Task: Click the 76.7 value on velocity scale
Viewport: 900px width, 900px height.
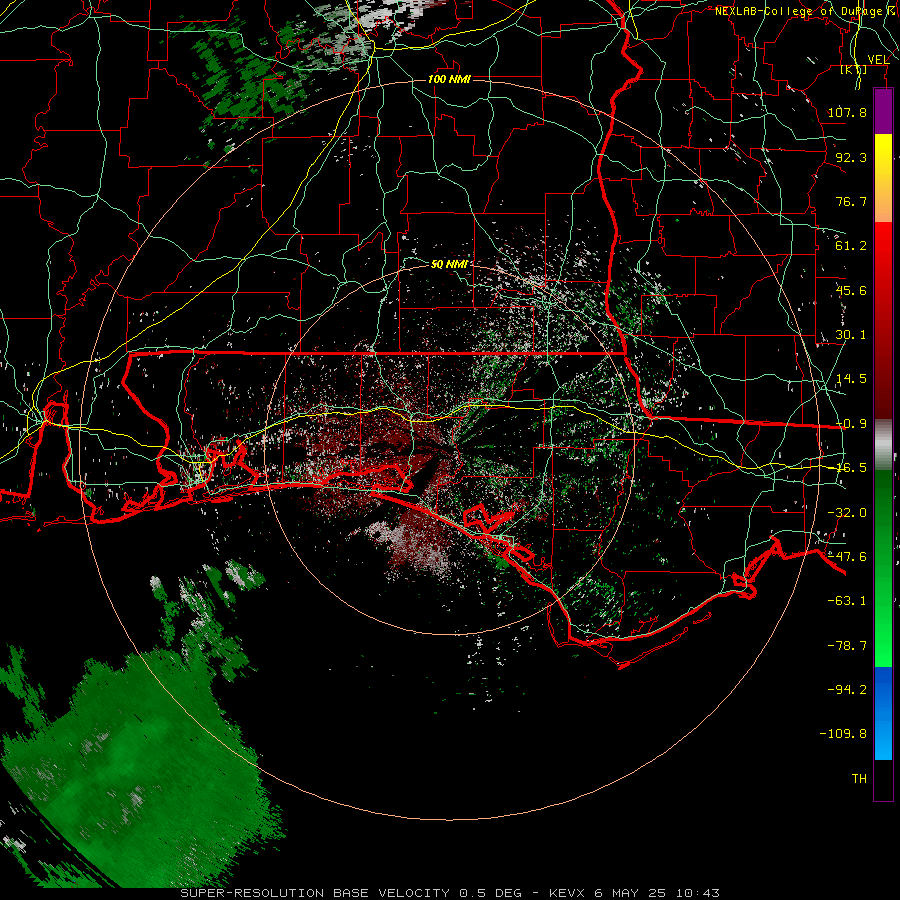Action: pyautogui.click(x=851, y=201)
